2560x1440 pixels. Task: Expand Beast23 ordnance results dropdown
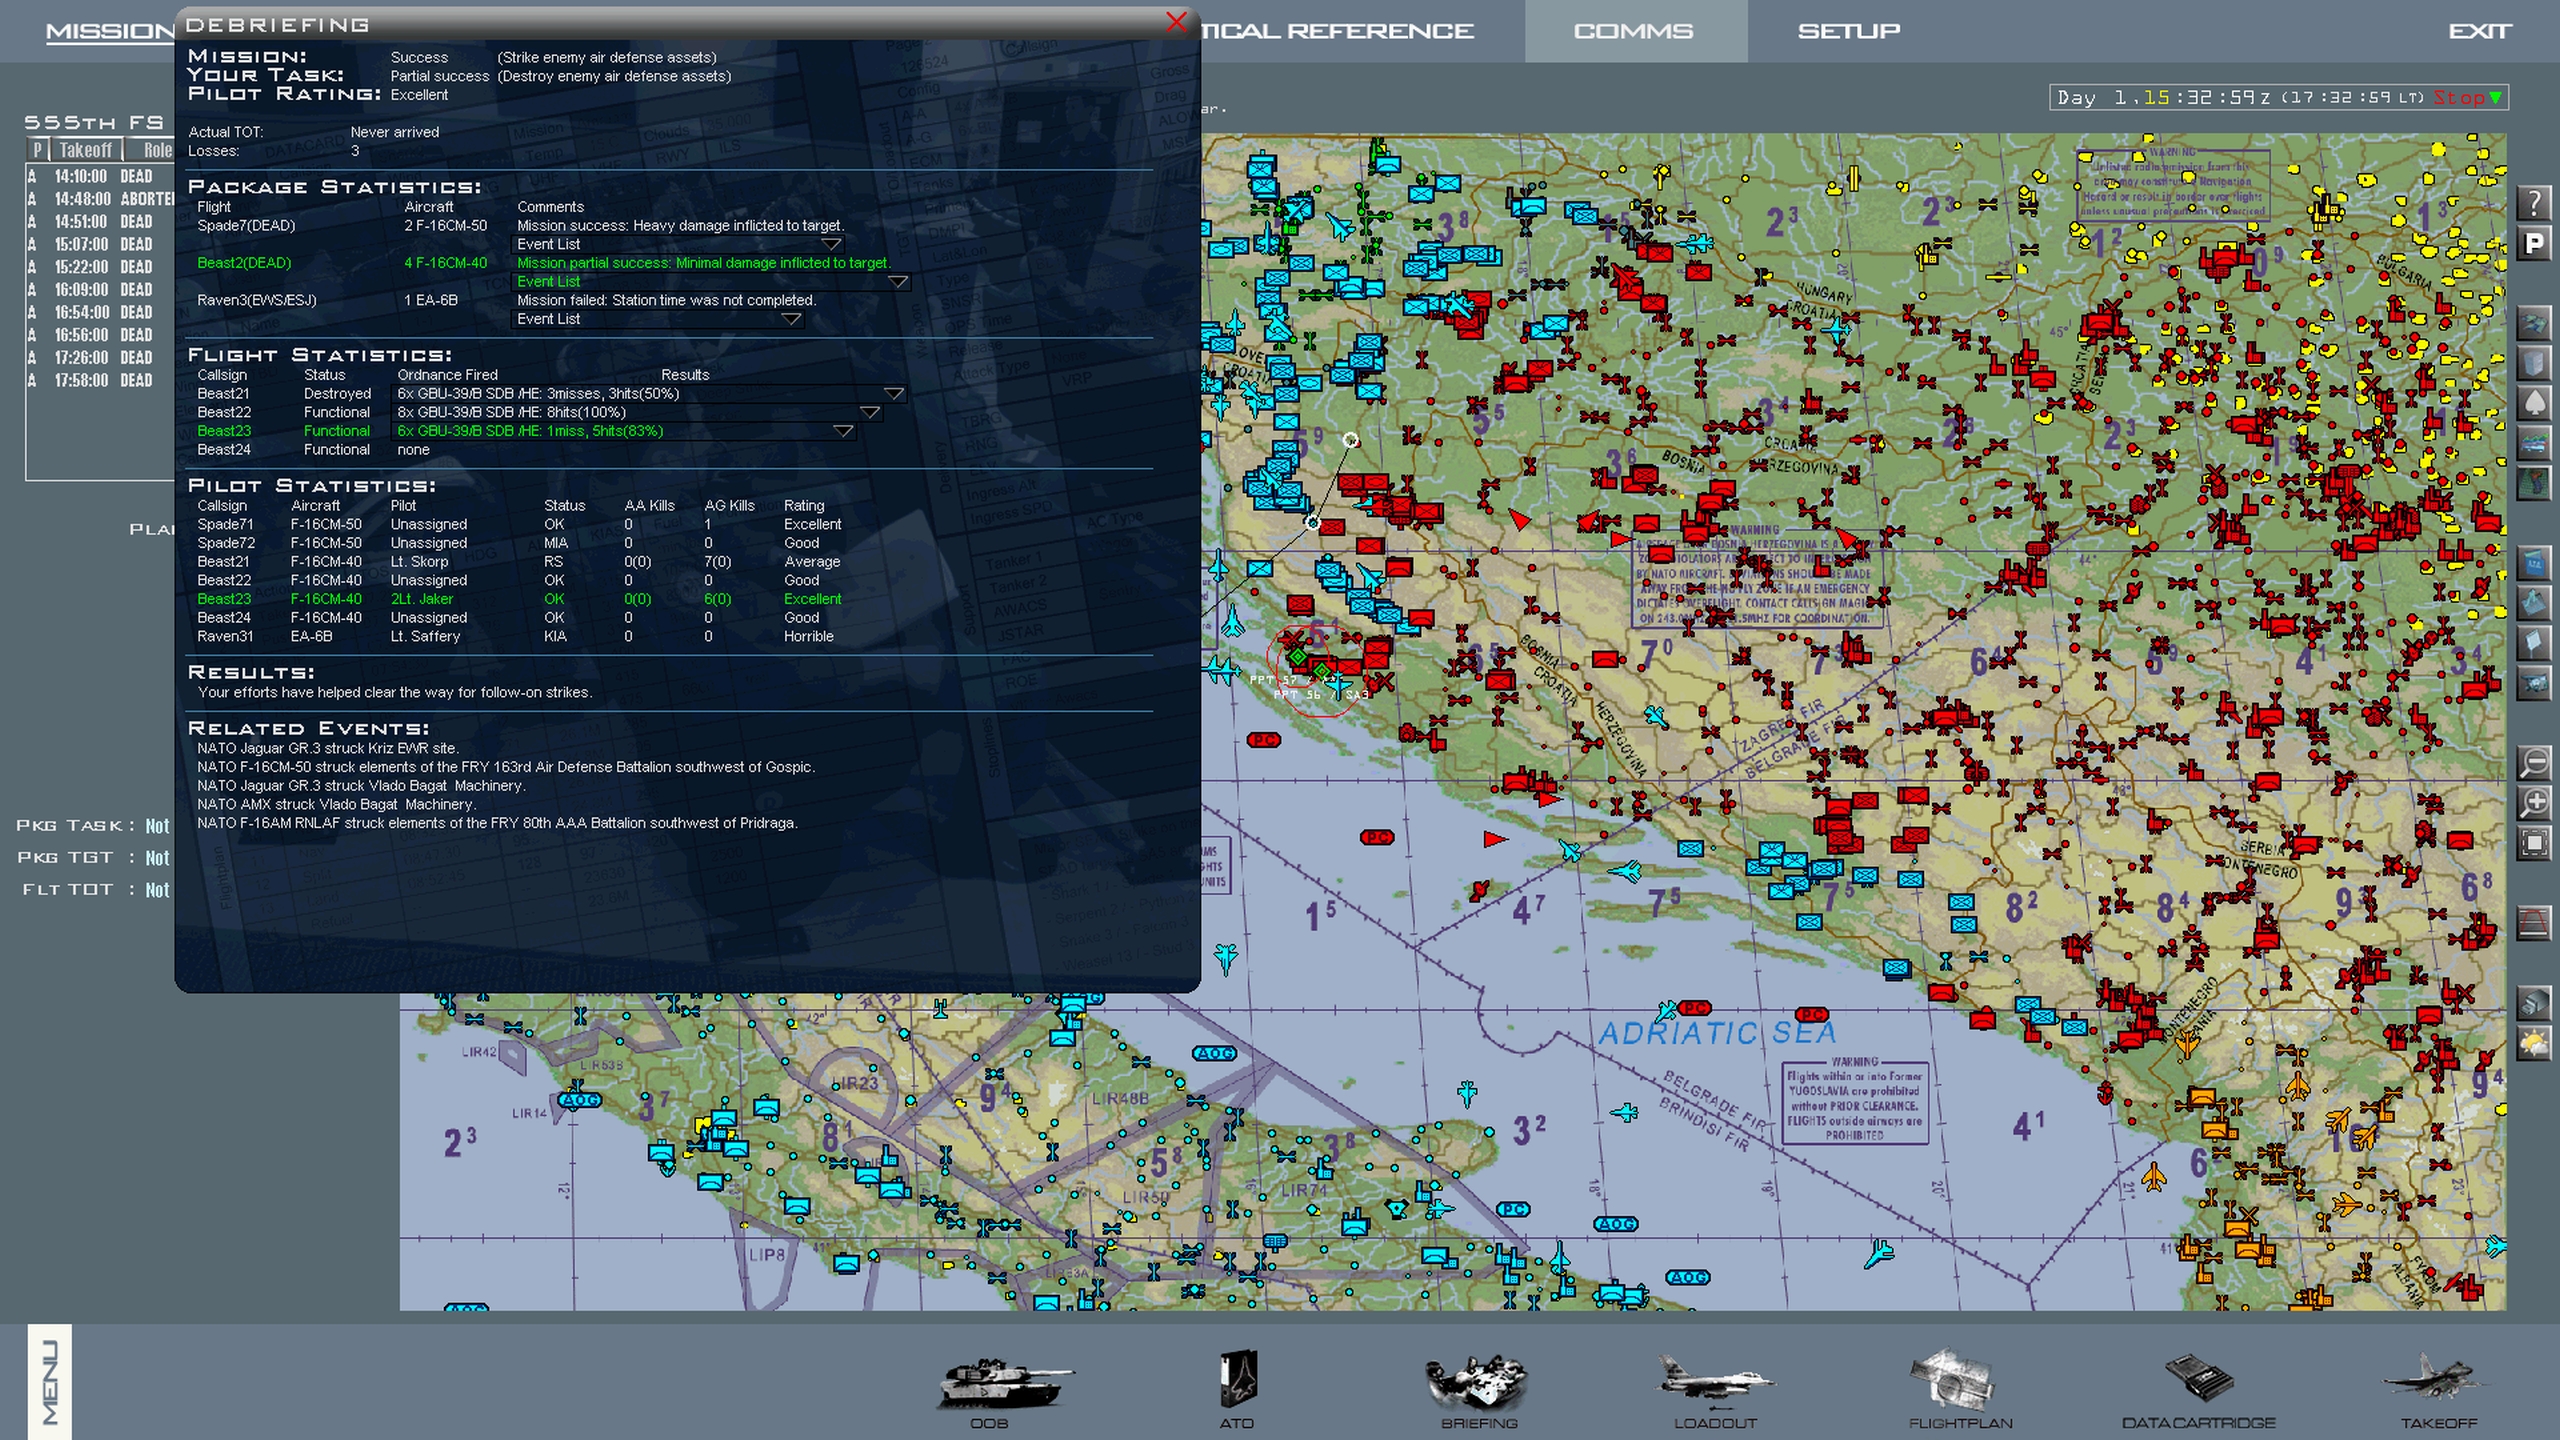(843, 431)
